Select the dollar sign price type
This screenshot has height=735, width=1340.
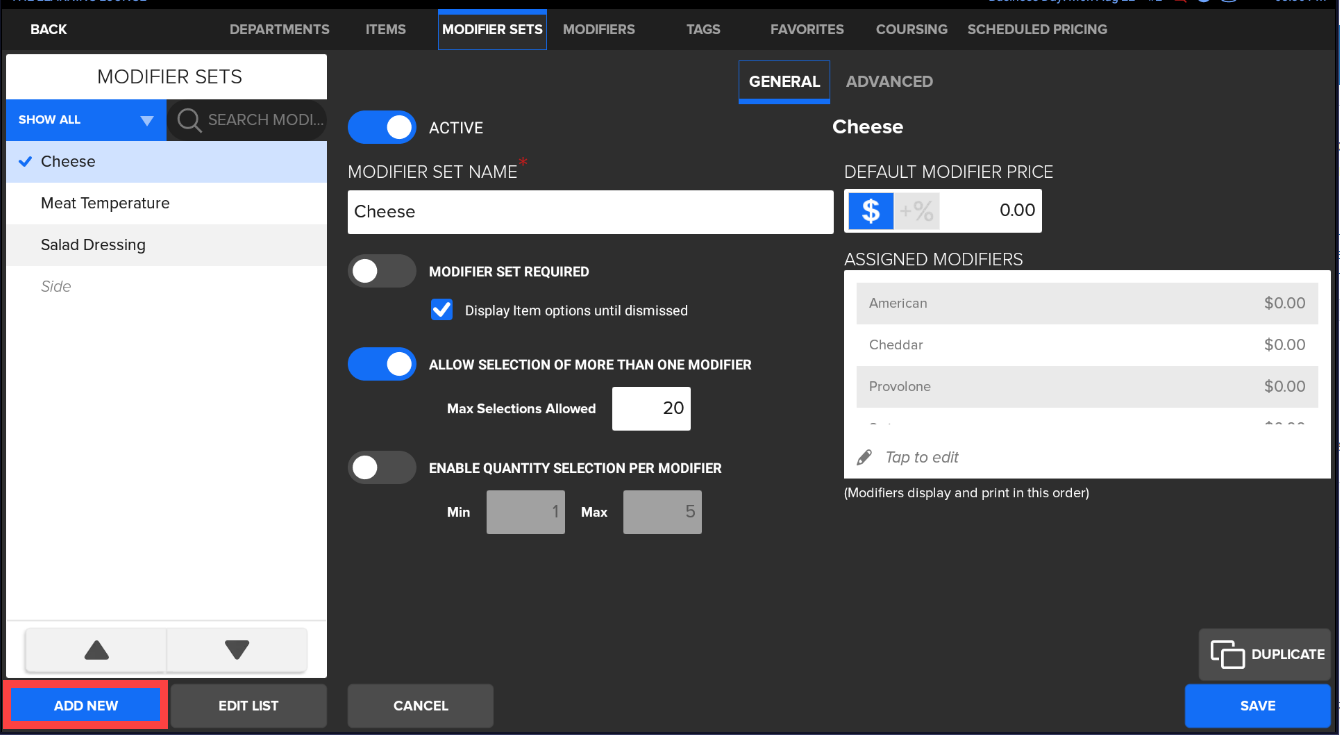coord(870,211)
